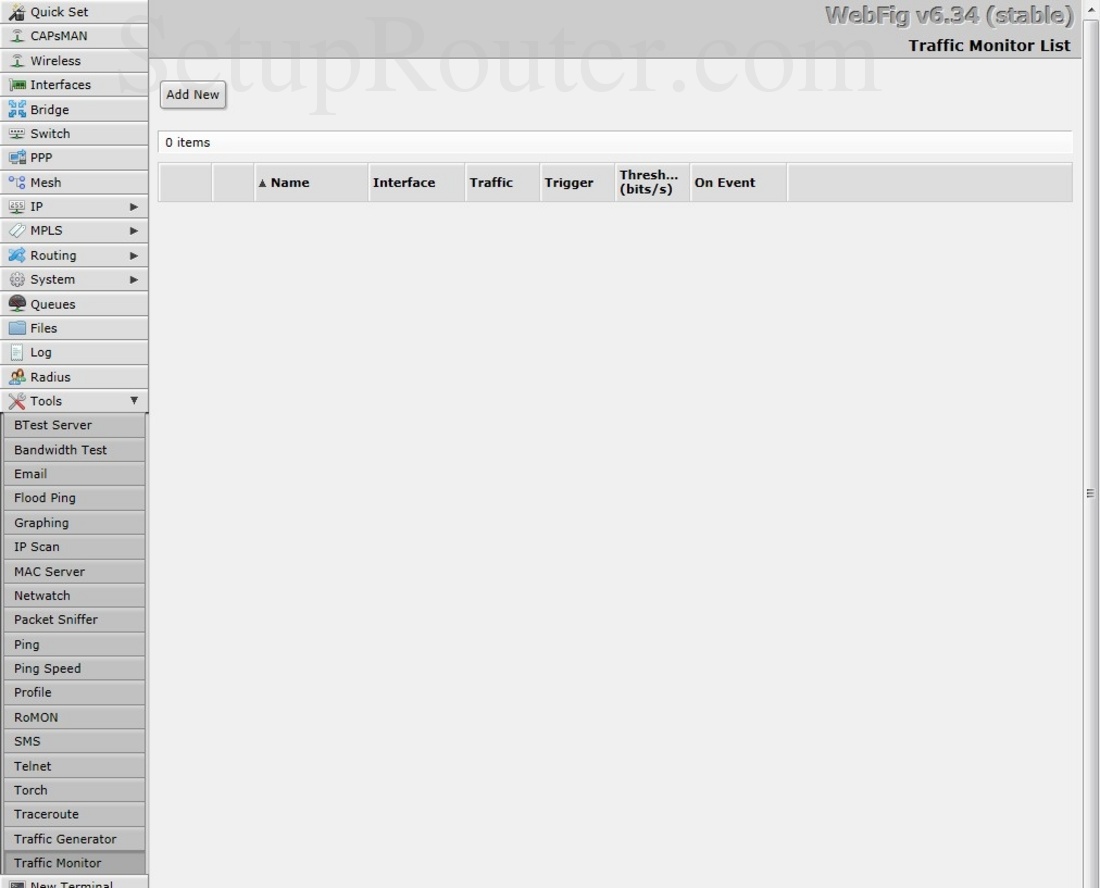Screen dimensions: 1100x888
Task: Click the '0 items' status text
Action: coord(187,142)
